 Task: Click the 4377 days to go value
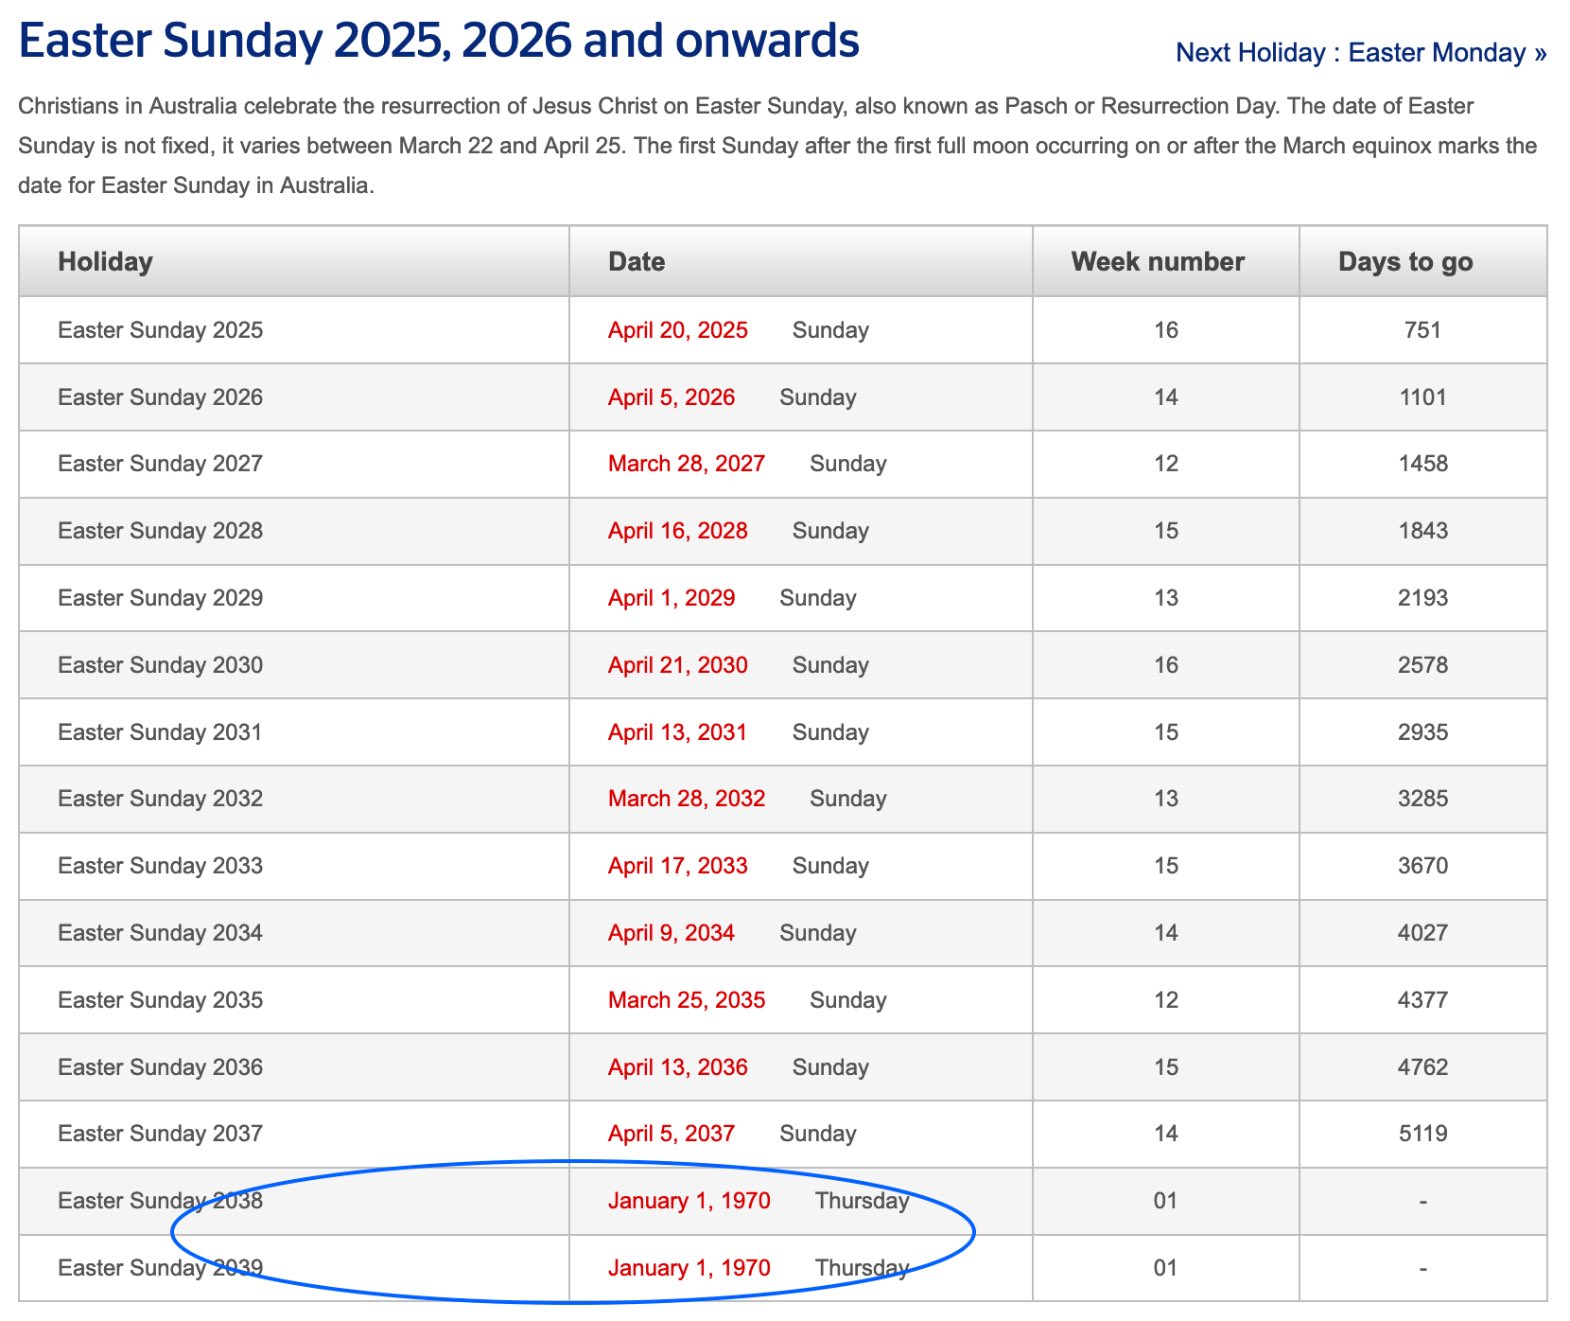tap(1422, 999)
